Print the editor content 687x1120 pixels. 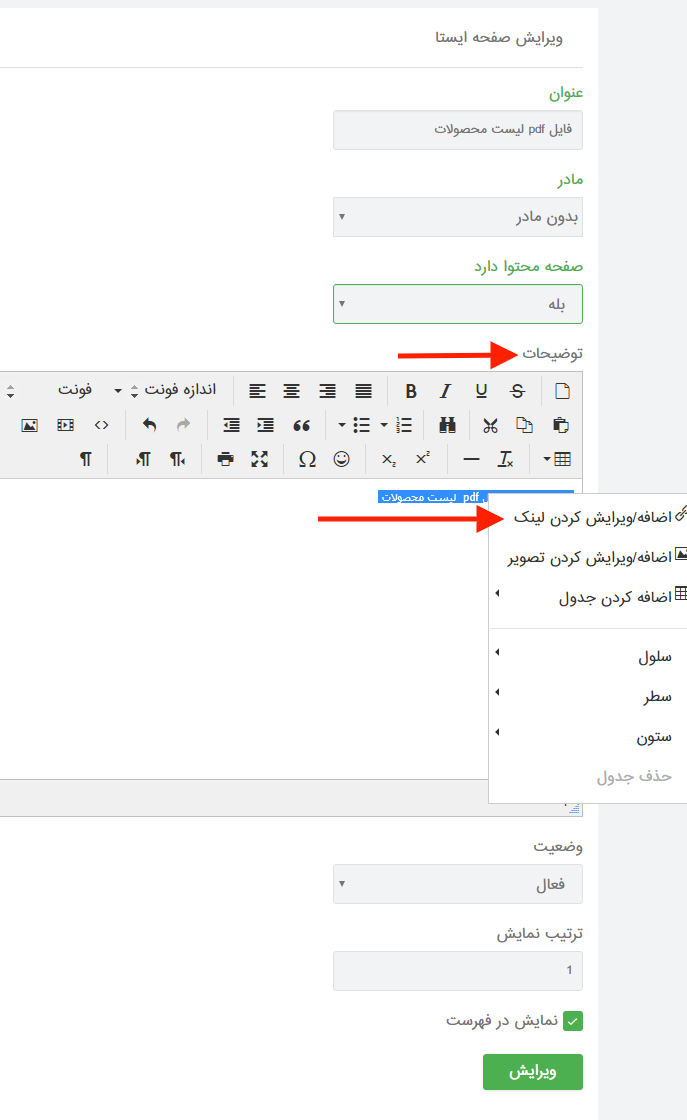click(226, 459)
